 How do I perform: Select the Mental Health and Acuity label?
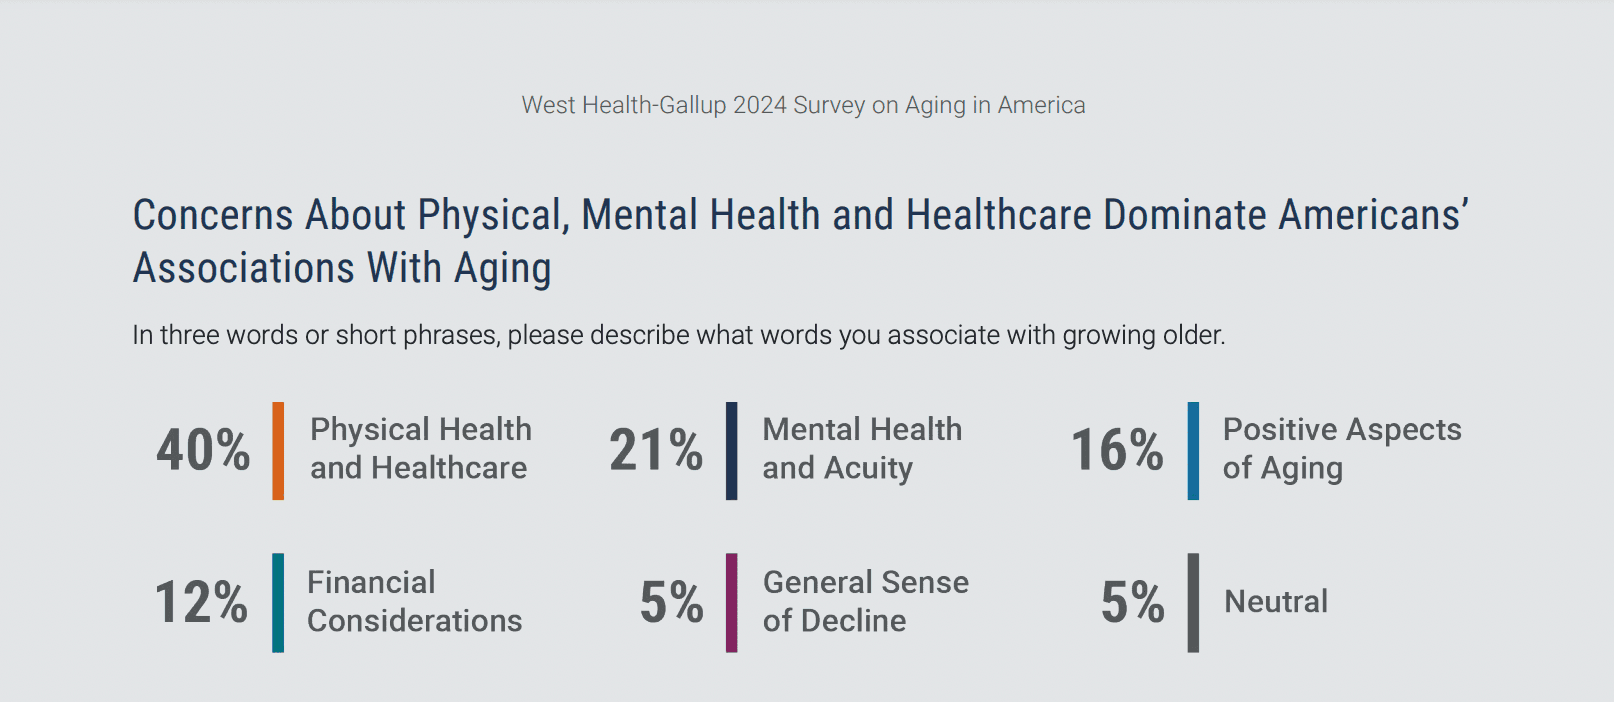(862, 449)
